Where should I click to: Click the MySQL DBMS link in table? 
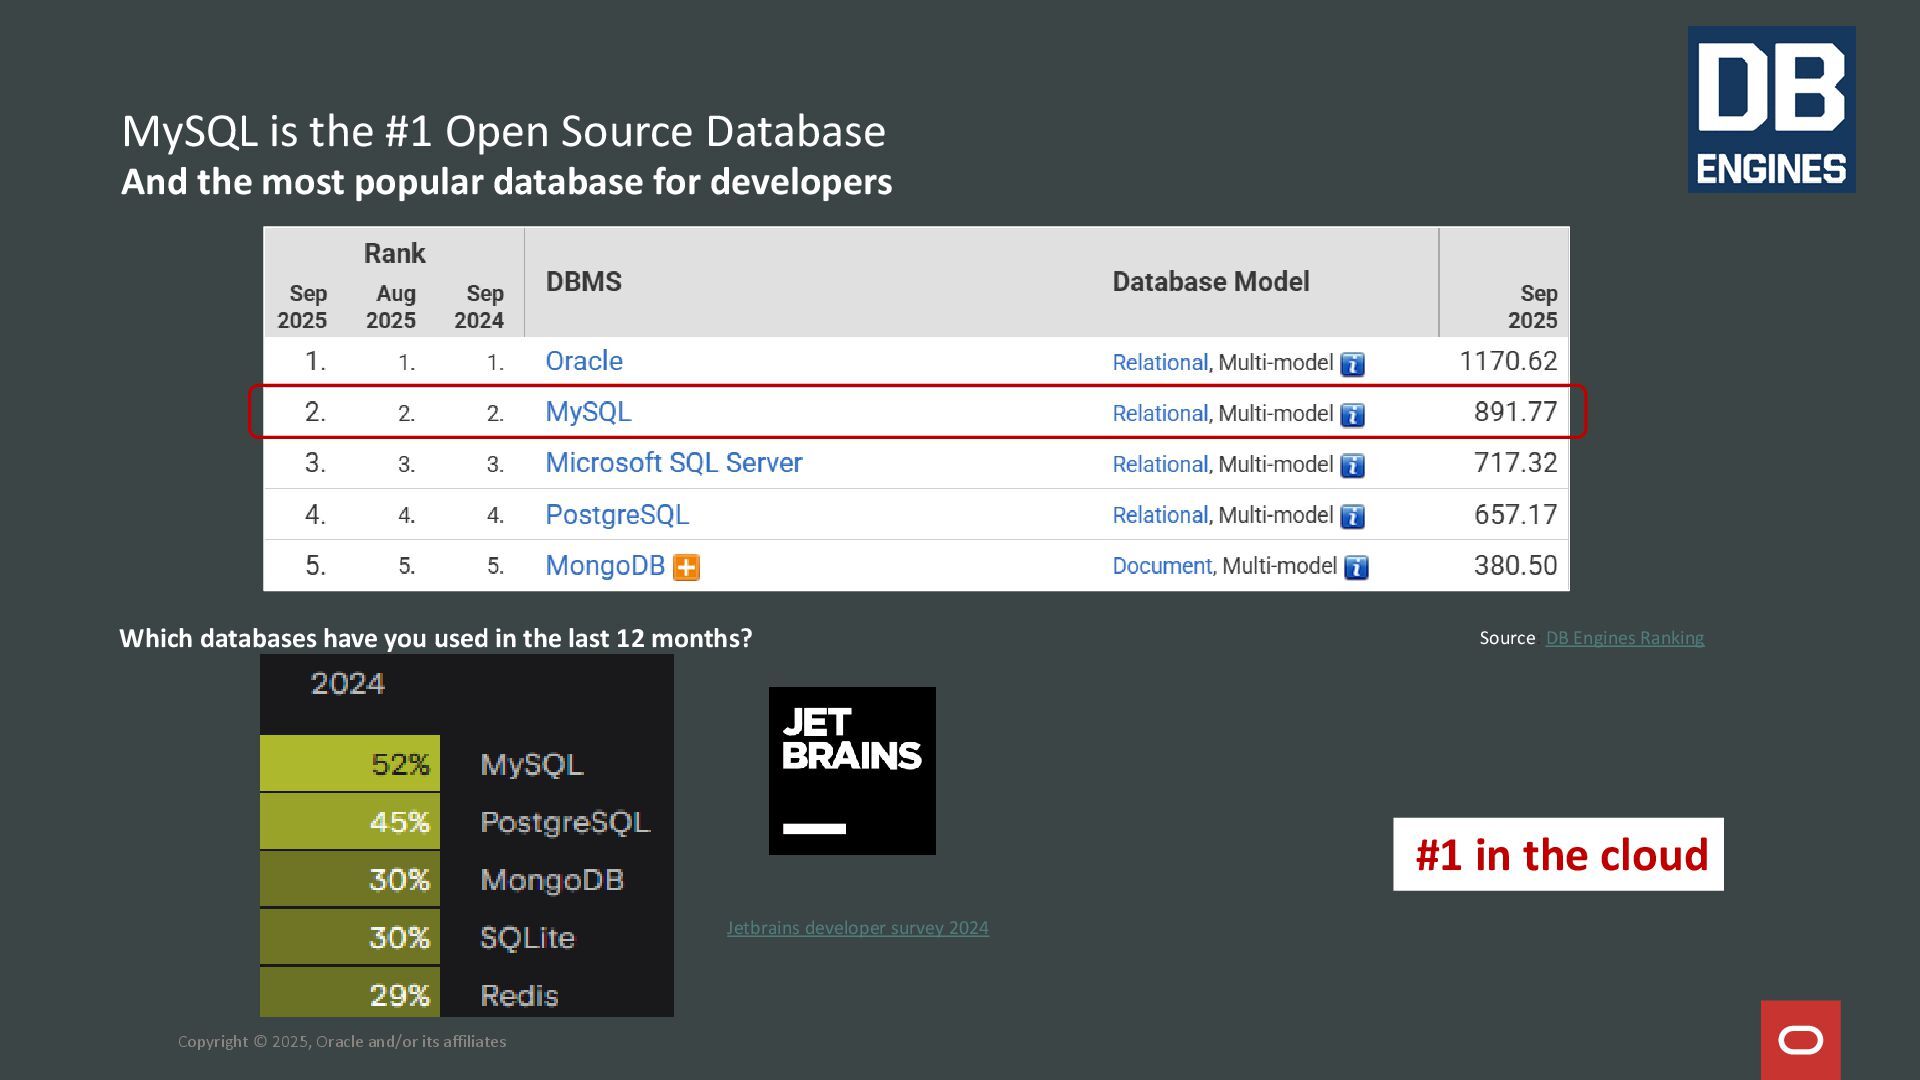tap(588, 412)
